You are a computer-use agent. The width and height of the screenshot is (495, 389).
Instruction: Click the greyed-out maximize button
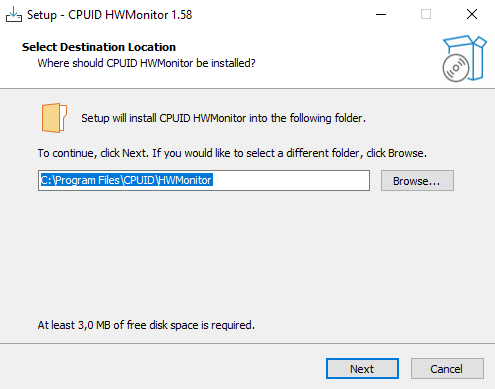(426, 14)
